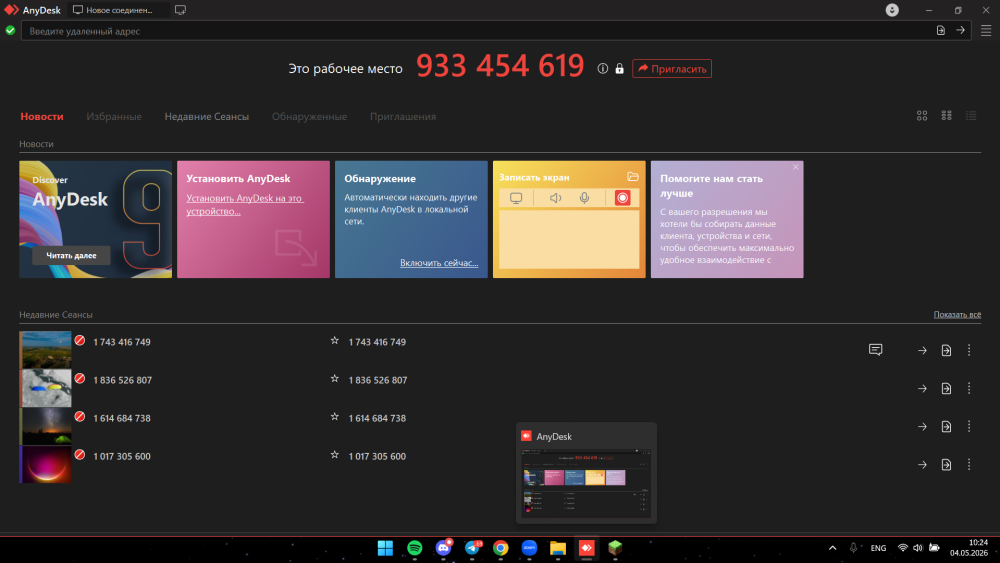
Task: Favorite session 1 743 416 749 with star
Action: [334, 340]
